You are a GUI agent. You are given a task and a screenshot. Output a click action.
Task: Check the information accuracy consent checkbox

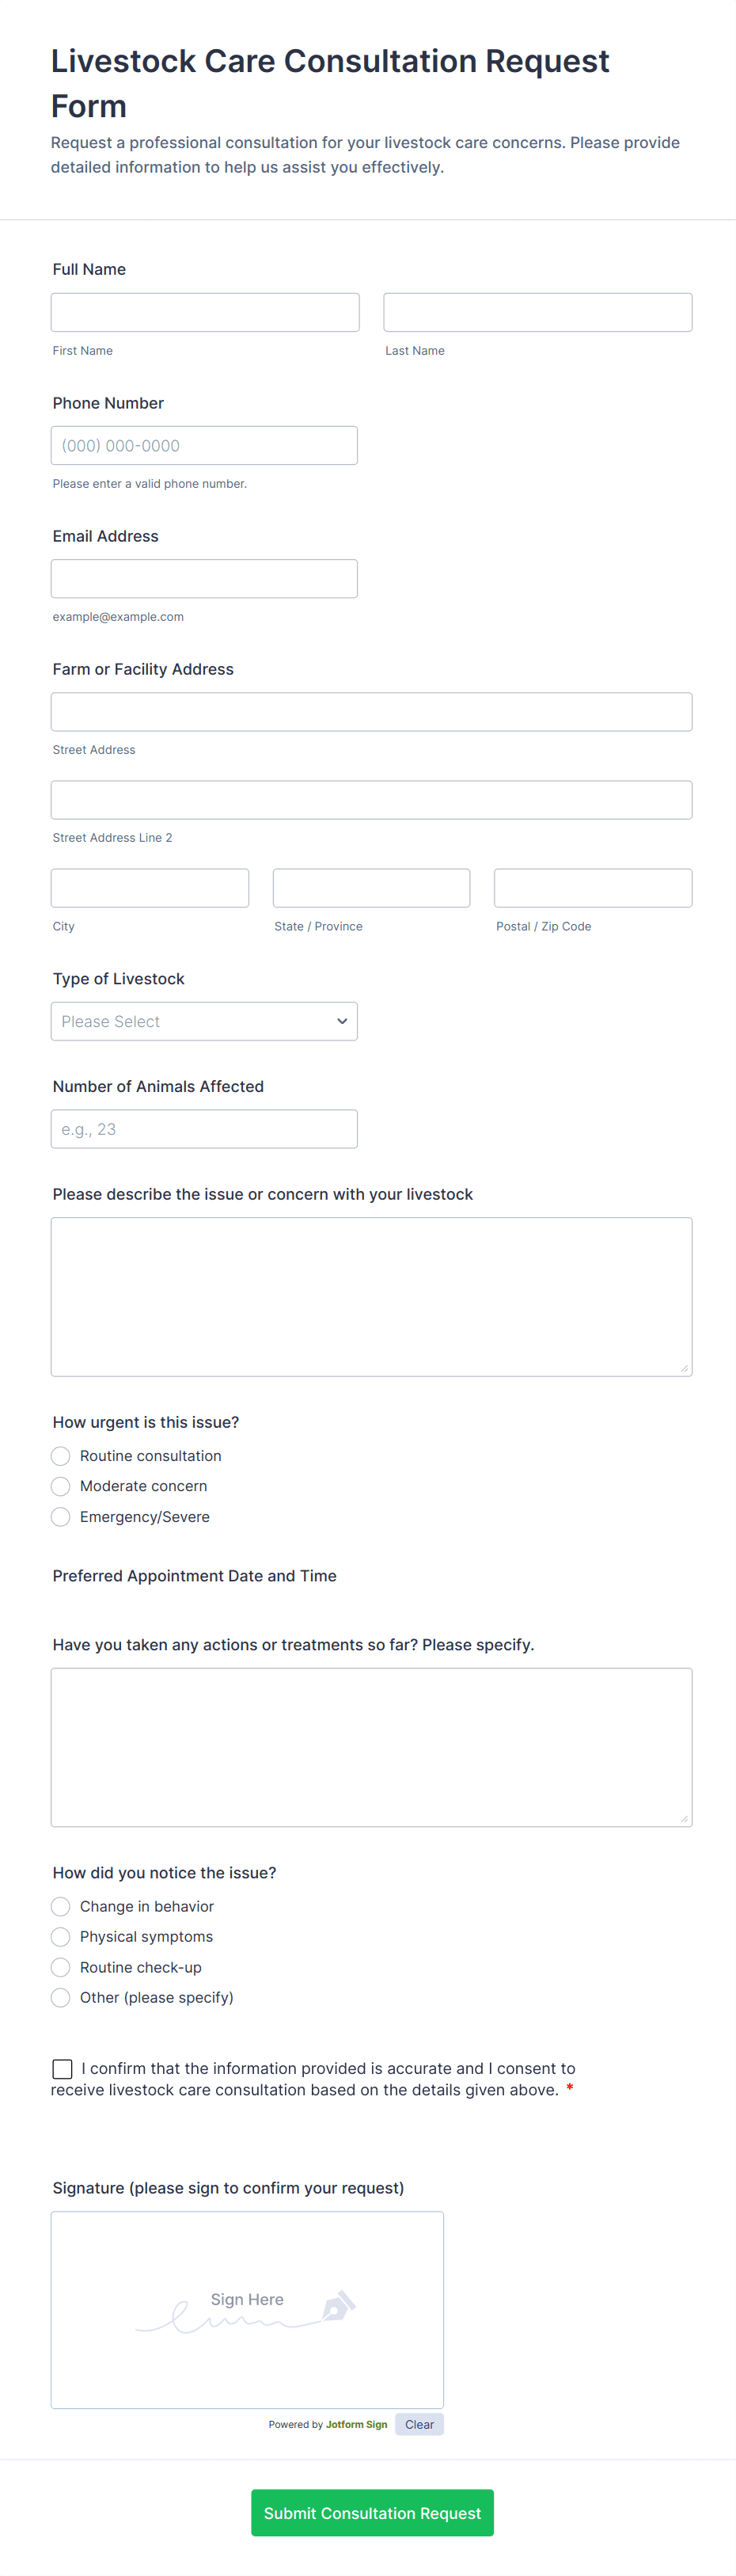[x=62, y=2068]
